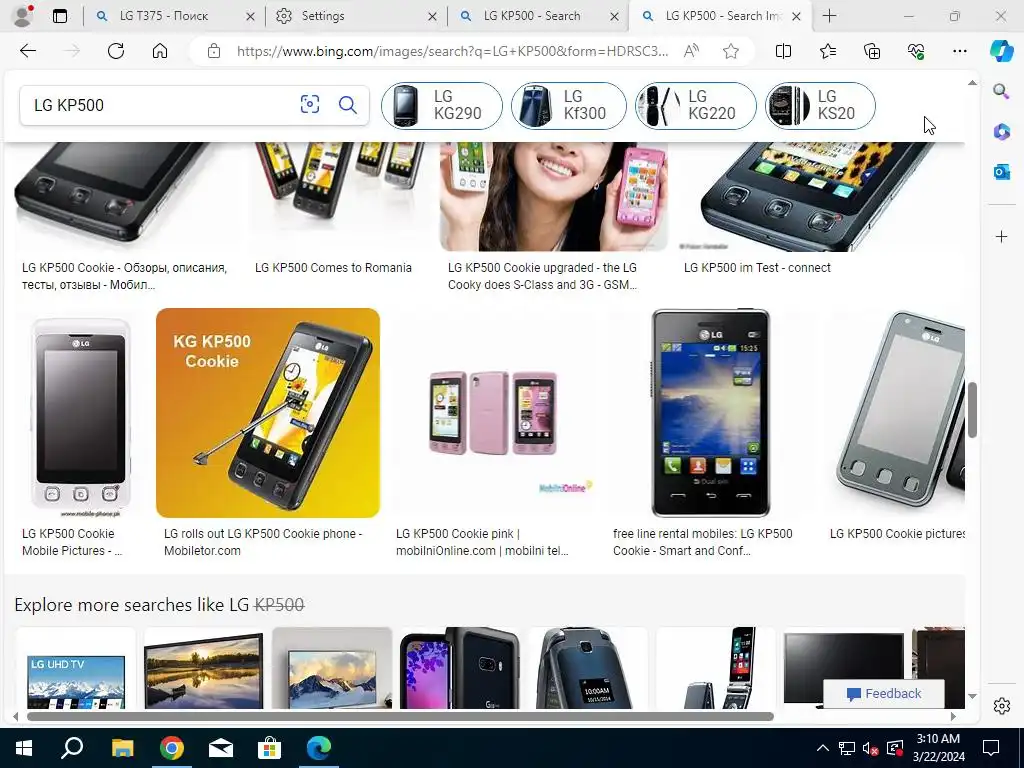Image resolution: width=1024 pixels, height=768 pixels.
Task: Open clock and date in taskbar
Action: (x=938, y=748)
